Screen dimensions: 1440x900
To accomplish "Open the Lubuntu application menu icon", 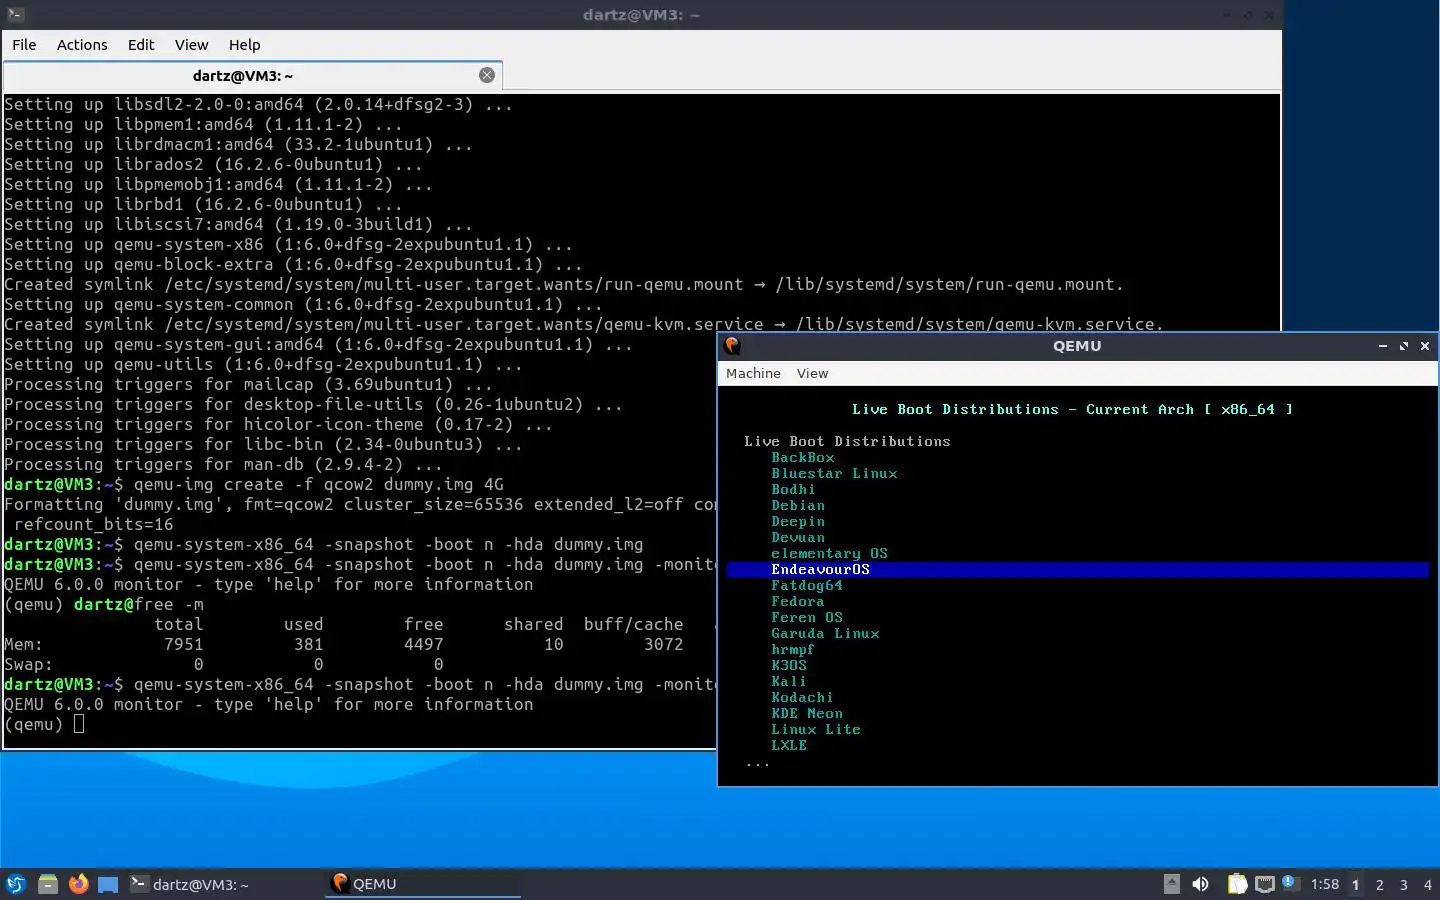I will click(x=16, y=884).
